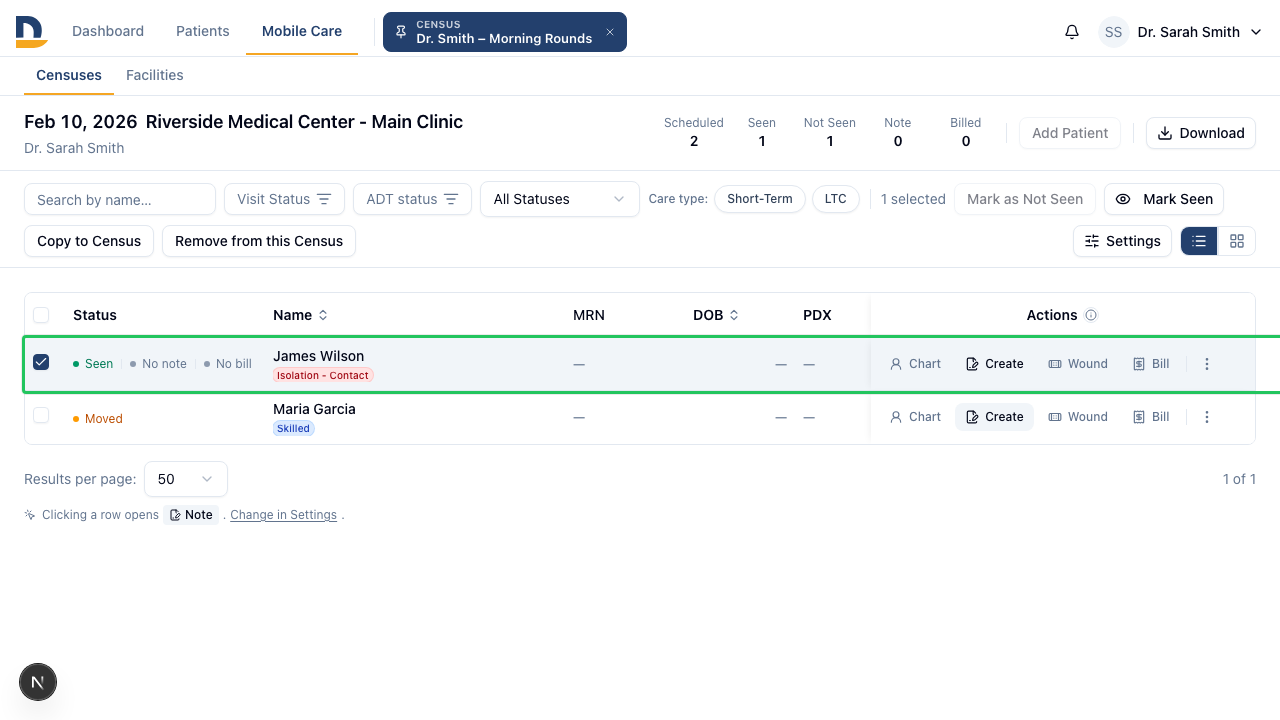Open the results per page dropdown

(186, 479)
